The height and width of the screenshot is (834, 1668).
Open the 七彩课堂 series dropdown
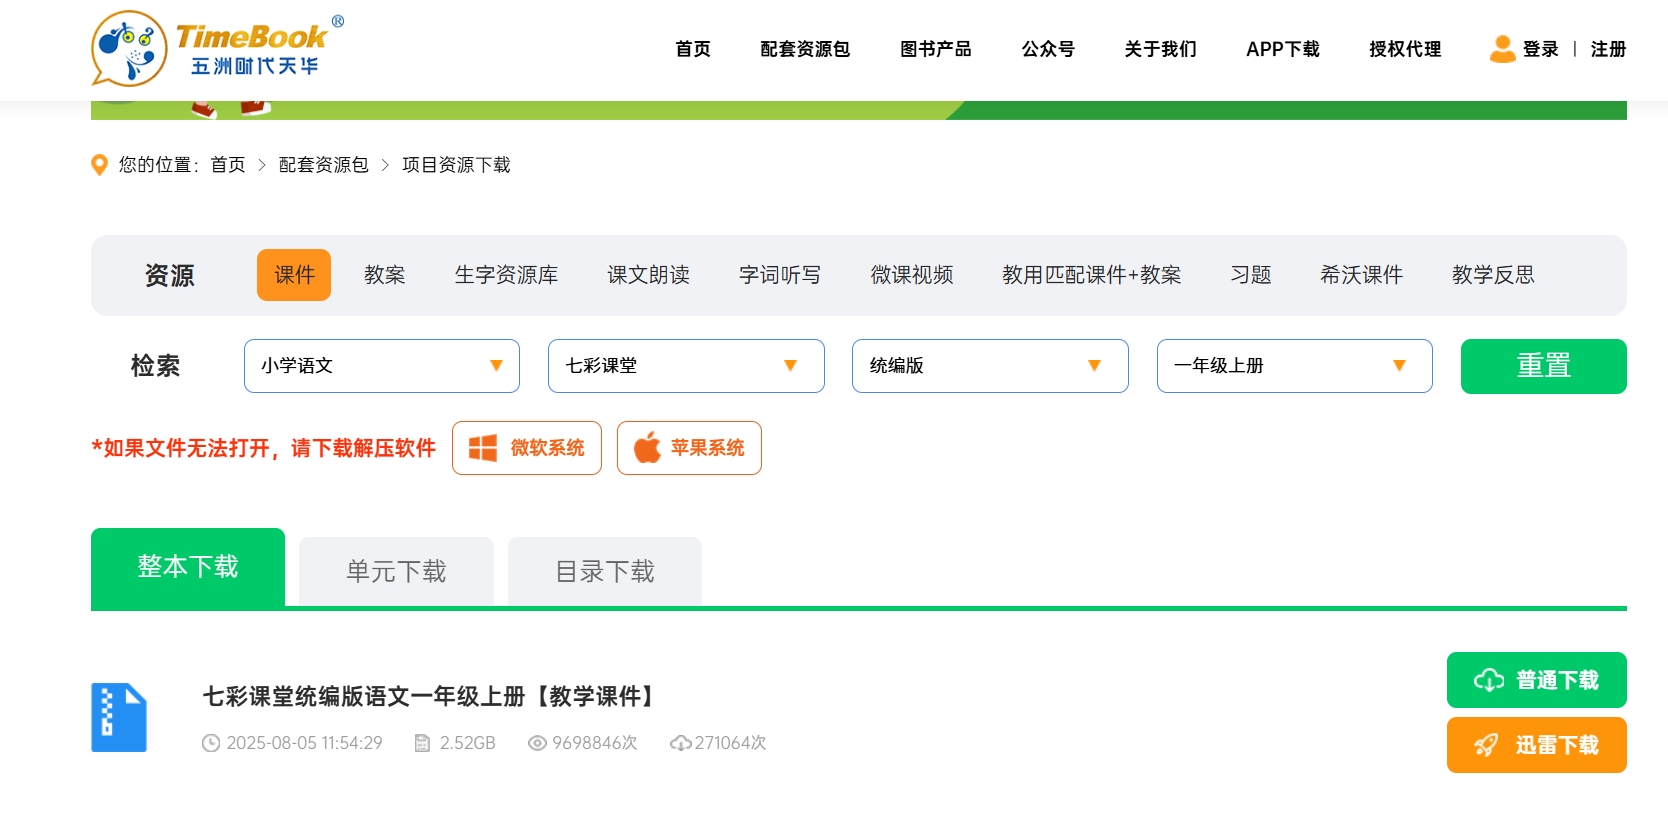[x=686, y=366]
